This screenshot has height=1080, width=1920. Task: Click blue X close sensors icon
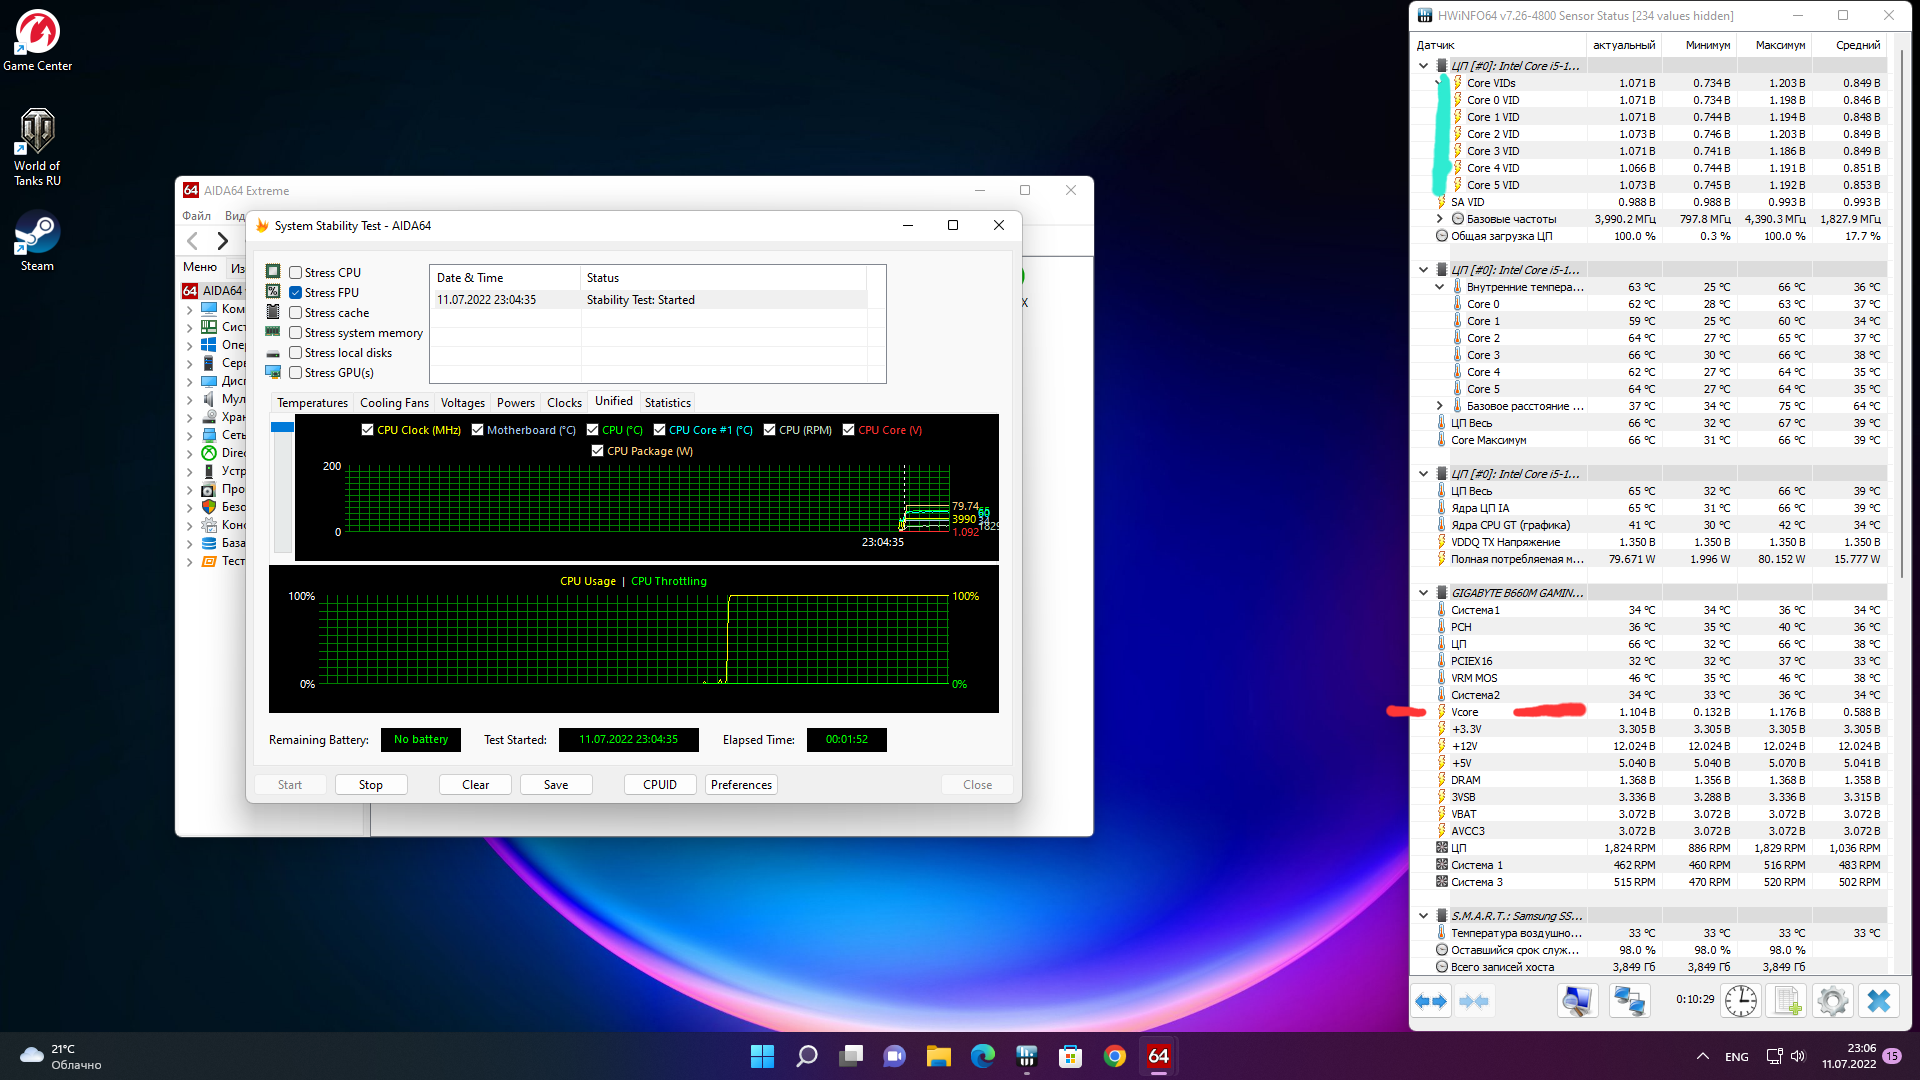1879,1001
